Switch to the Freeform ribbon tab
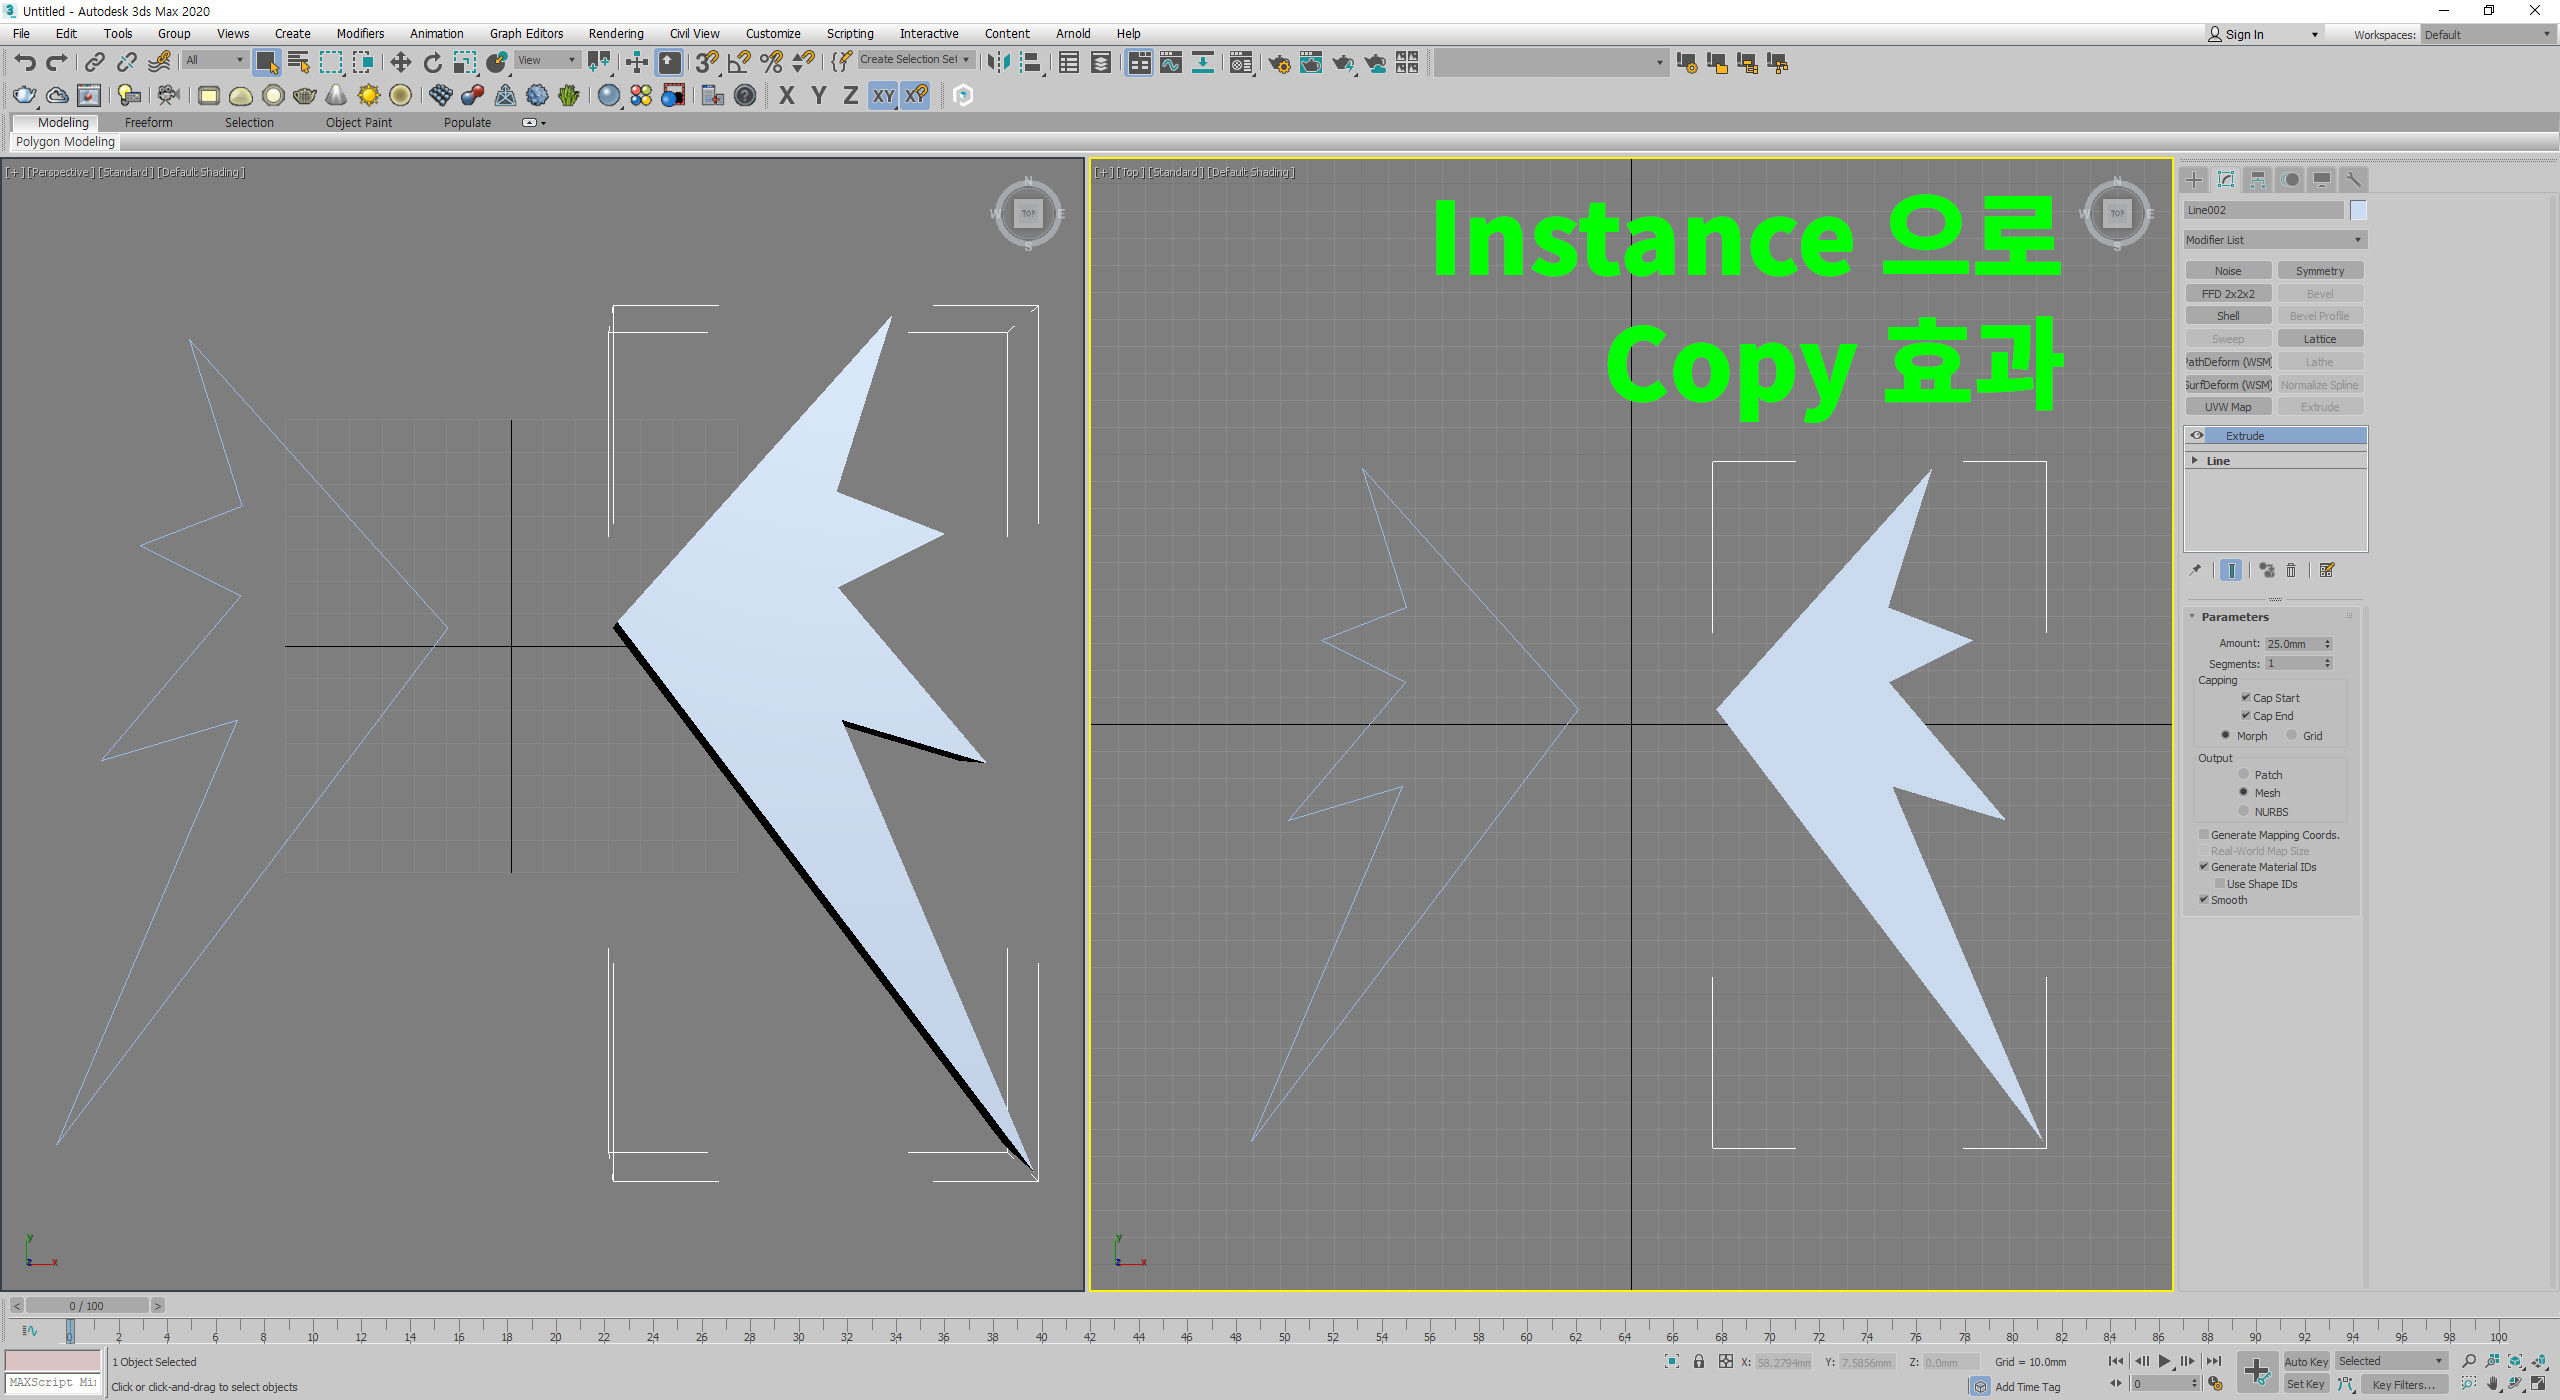Screen dimensions: 2560x1400 pyautogui.click(x=148, y=123)
